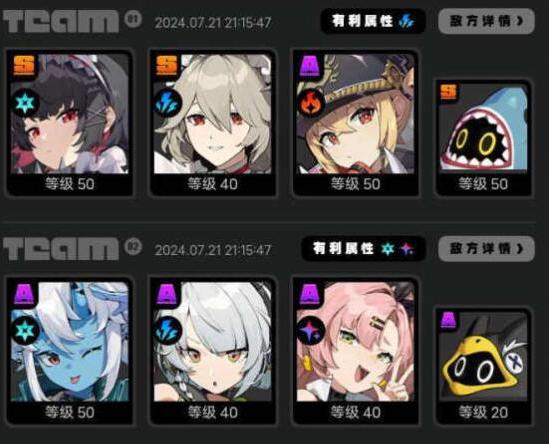Screen dimensions: 549x444
Task: Click A-rank badge on blonde officer card
Action: [310, 65]
